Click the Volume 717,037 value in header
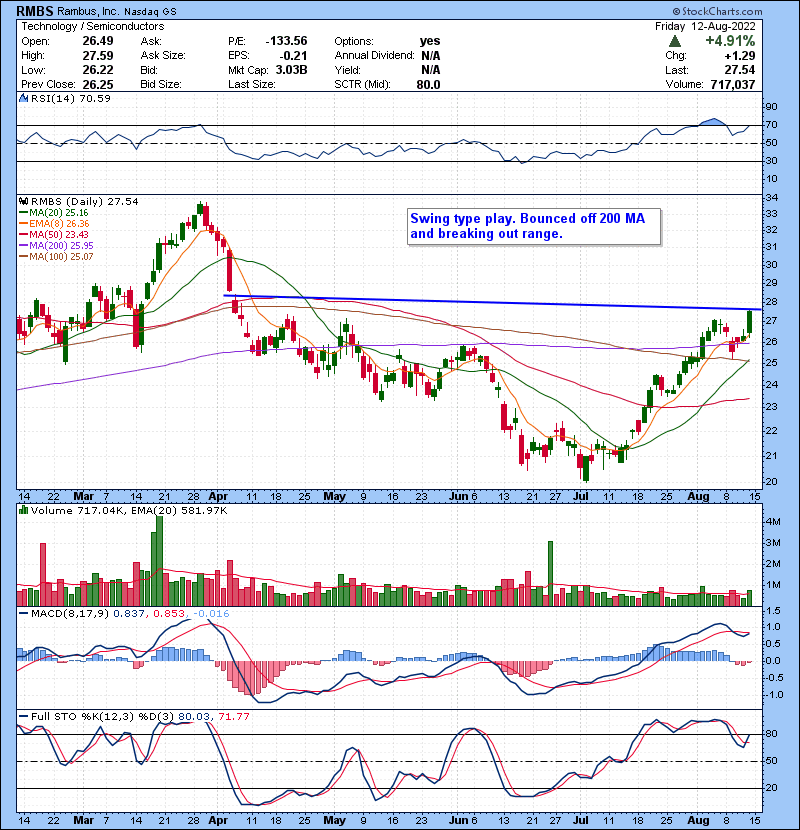The width and height of the screenshot is (800, 830). (x=733, y=84)
